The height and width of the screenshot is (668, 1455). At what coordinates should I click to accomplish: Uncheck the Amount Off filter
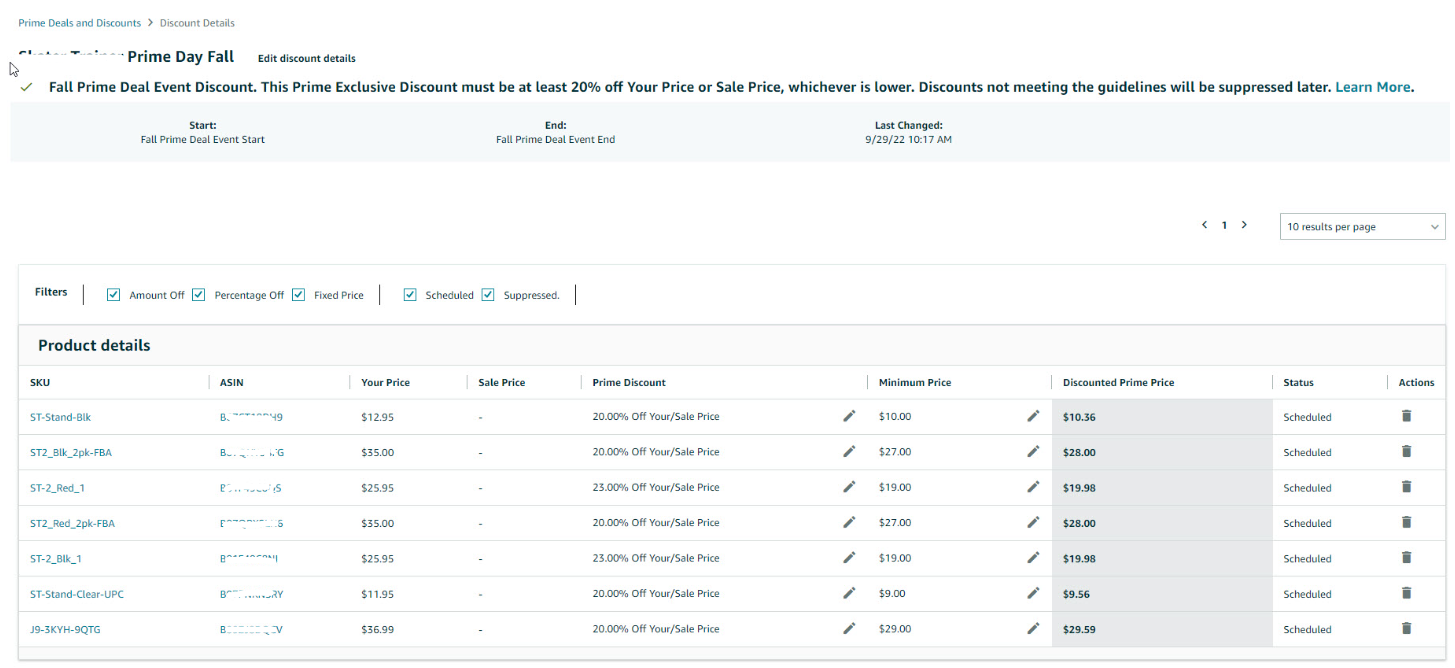click(x=114, y=295)
